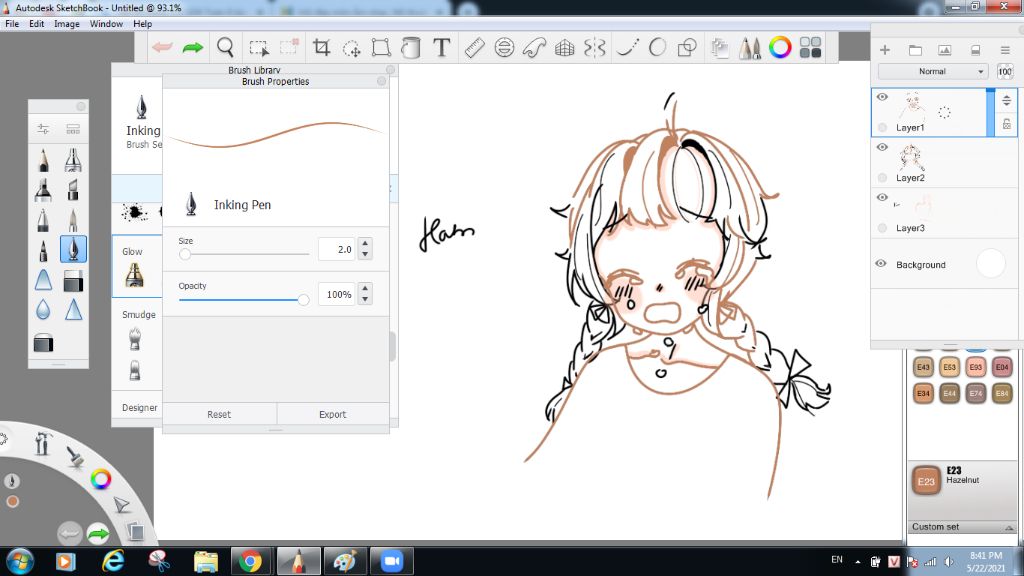Viewport: 1024px width, 576px height.
Task: Click Export in Brush Properties
Action: point(332,414)
